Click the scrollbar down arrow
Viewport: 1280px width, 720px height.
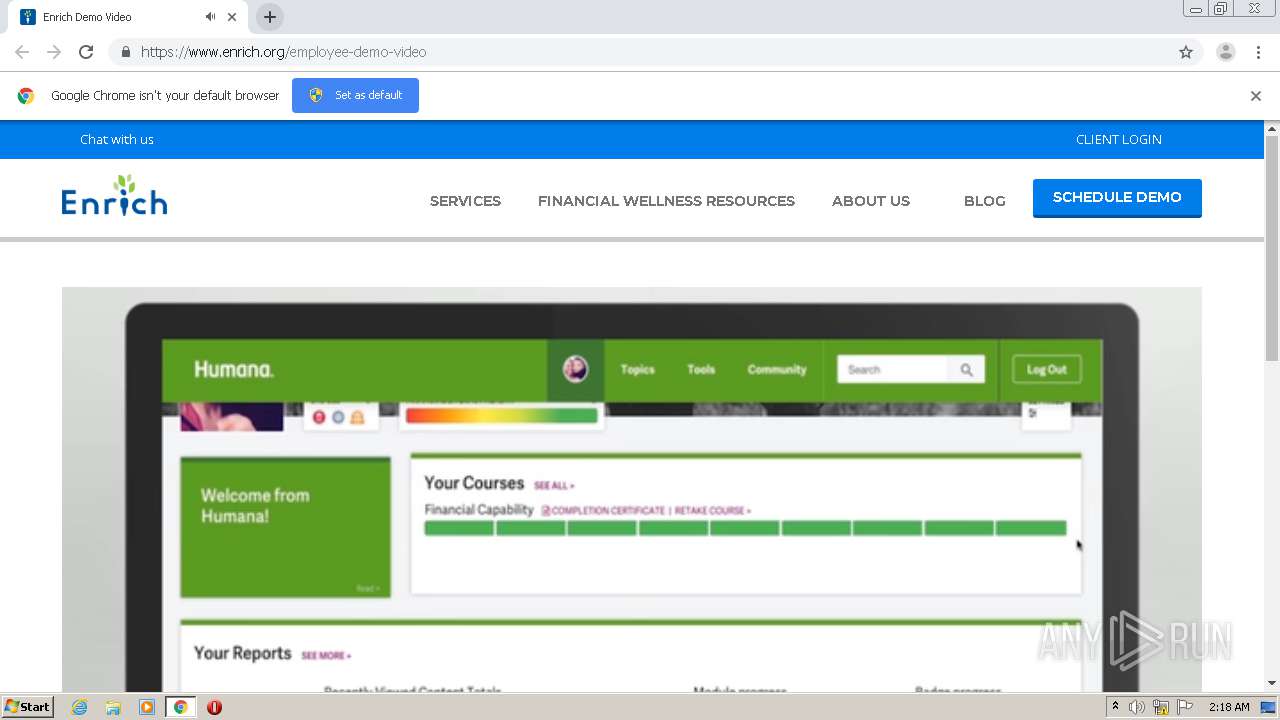coord(1272,683)
